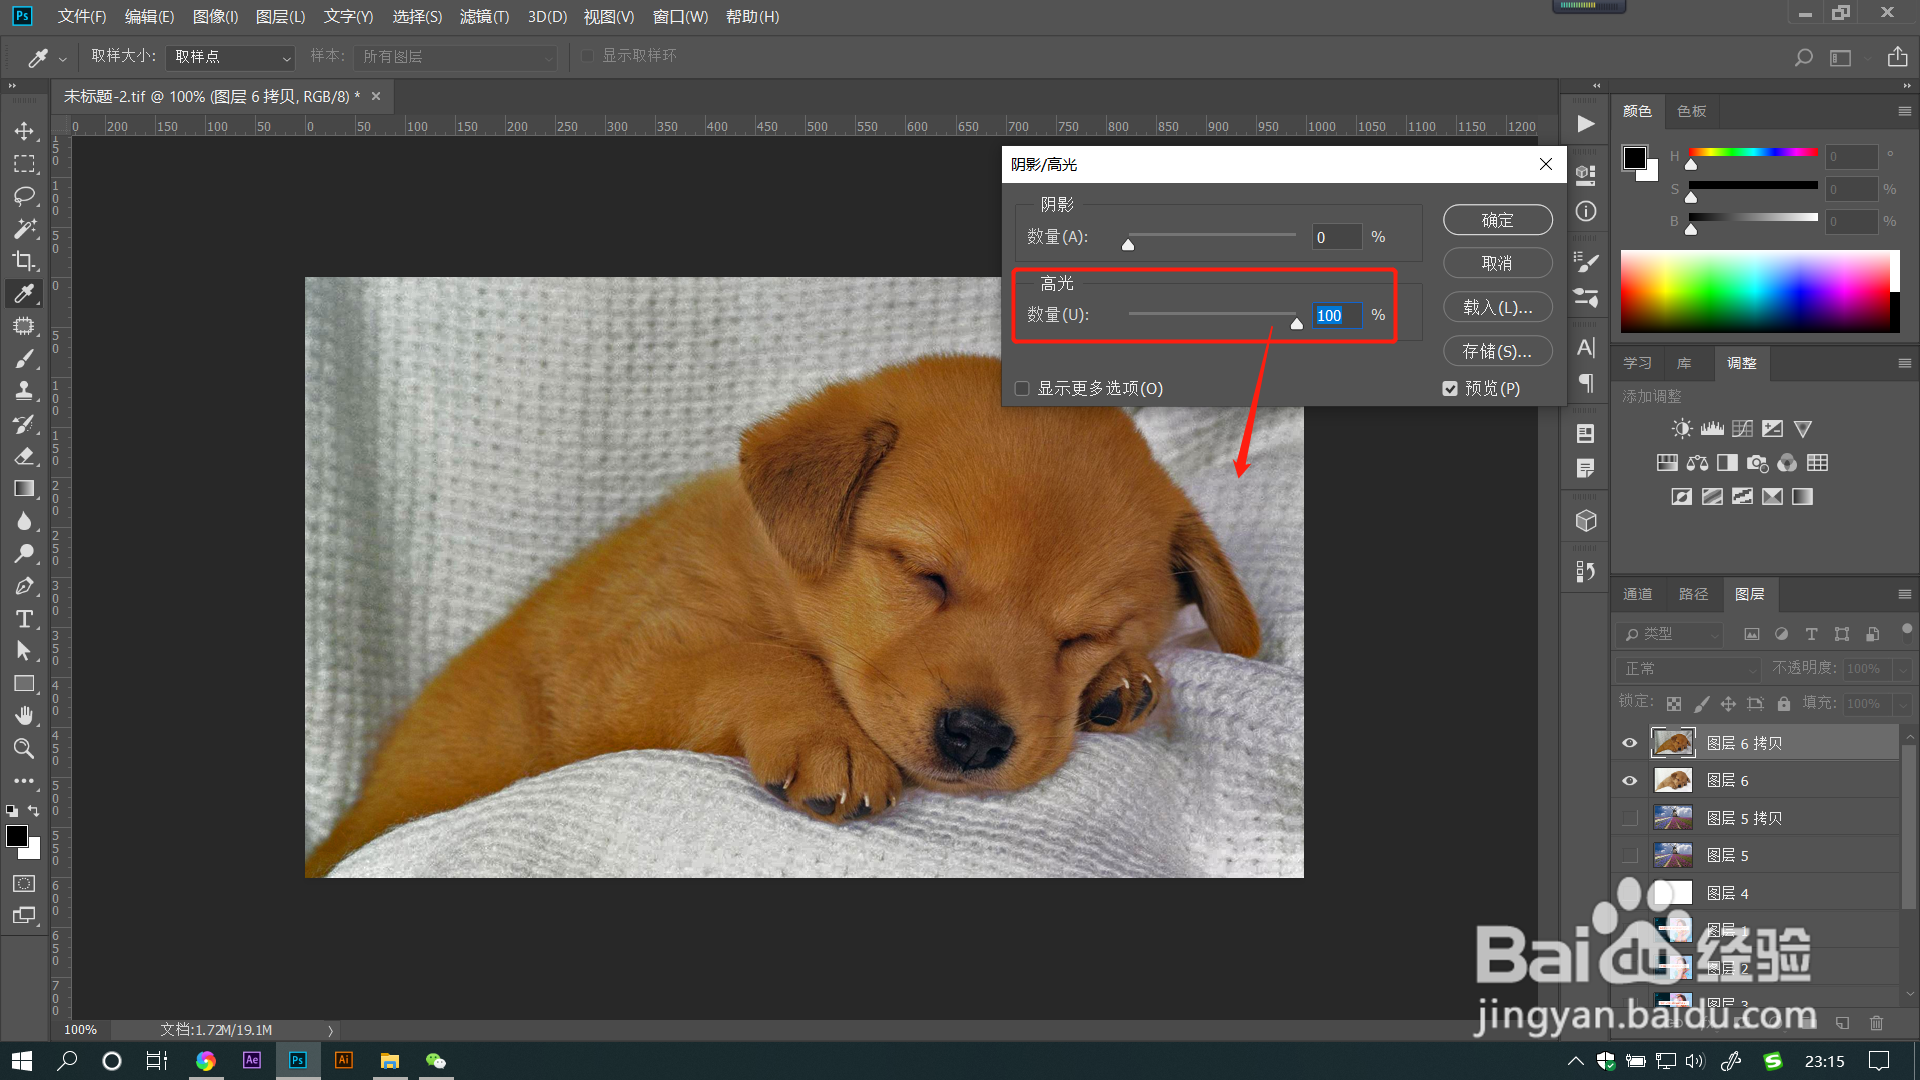The height and width of the screenshot is (1080, 1920).
Task: Click the 确定 button
Action: pyautogui.click(x=1497, y=220)
